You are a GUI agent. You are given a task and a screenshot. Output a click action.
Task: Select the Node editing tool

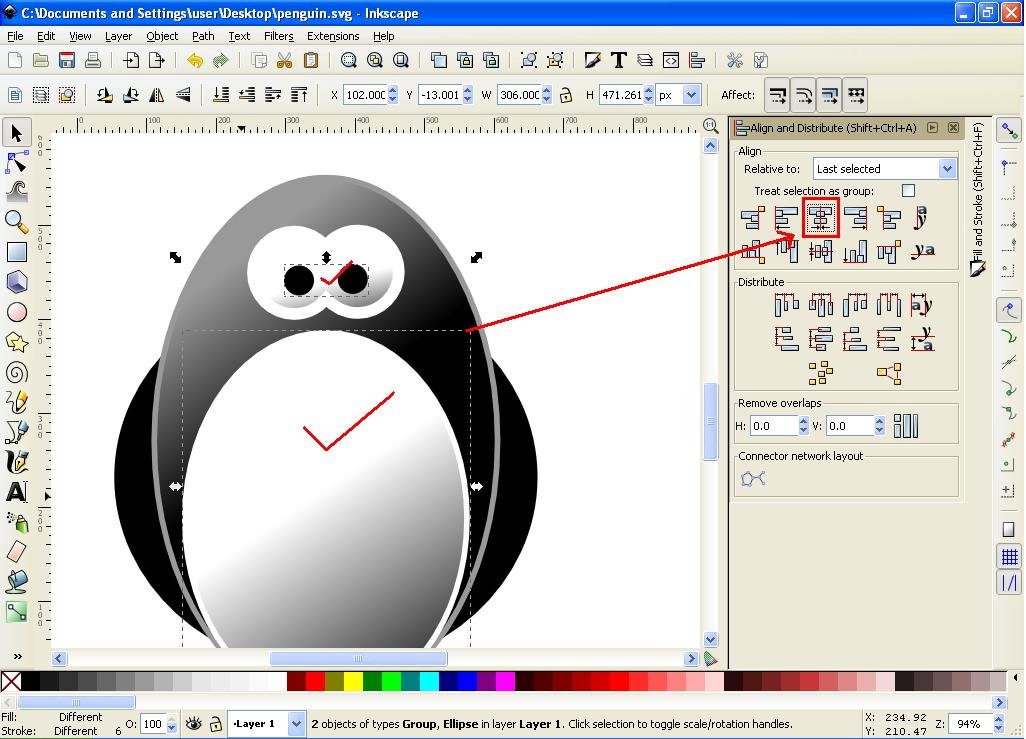point(15,163)
